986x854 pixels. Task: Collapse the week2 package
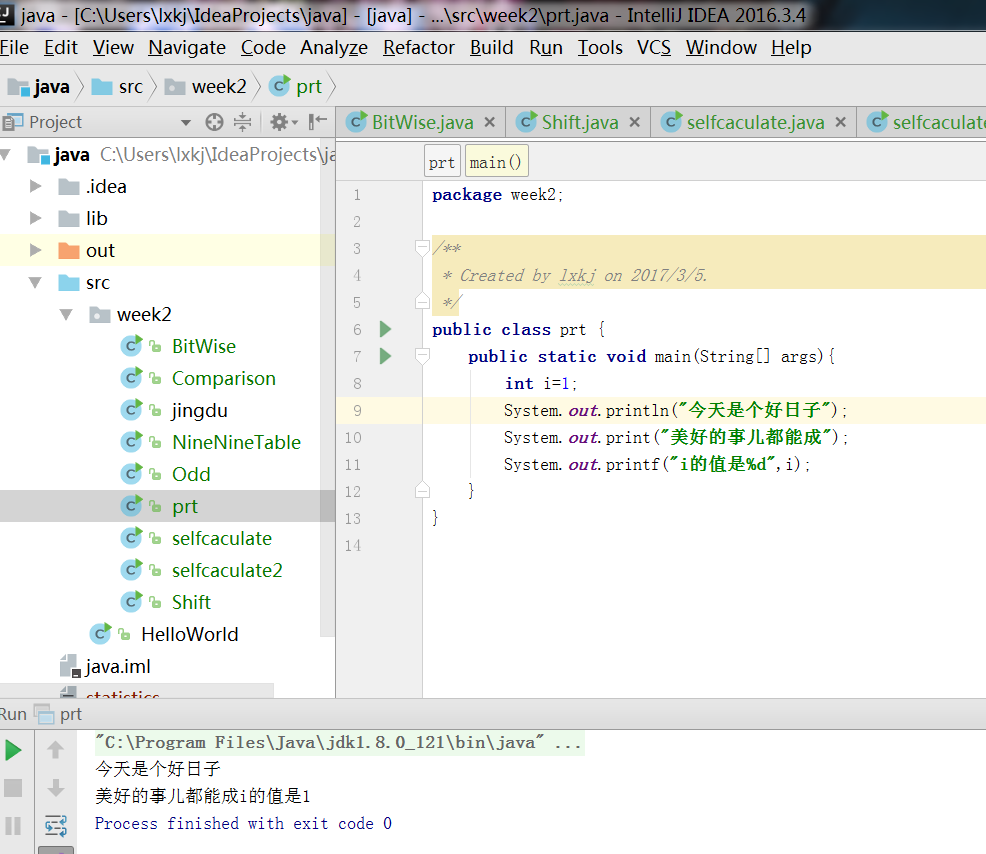66,314
